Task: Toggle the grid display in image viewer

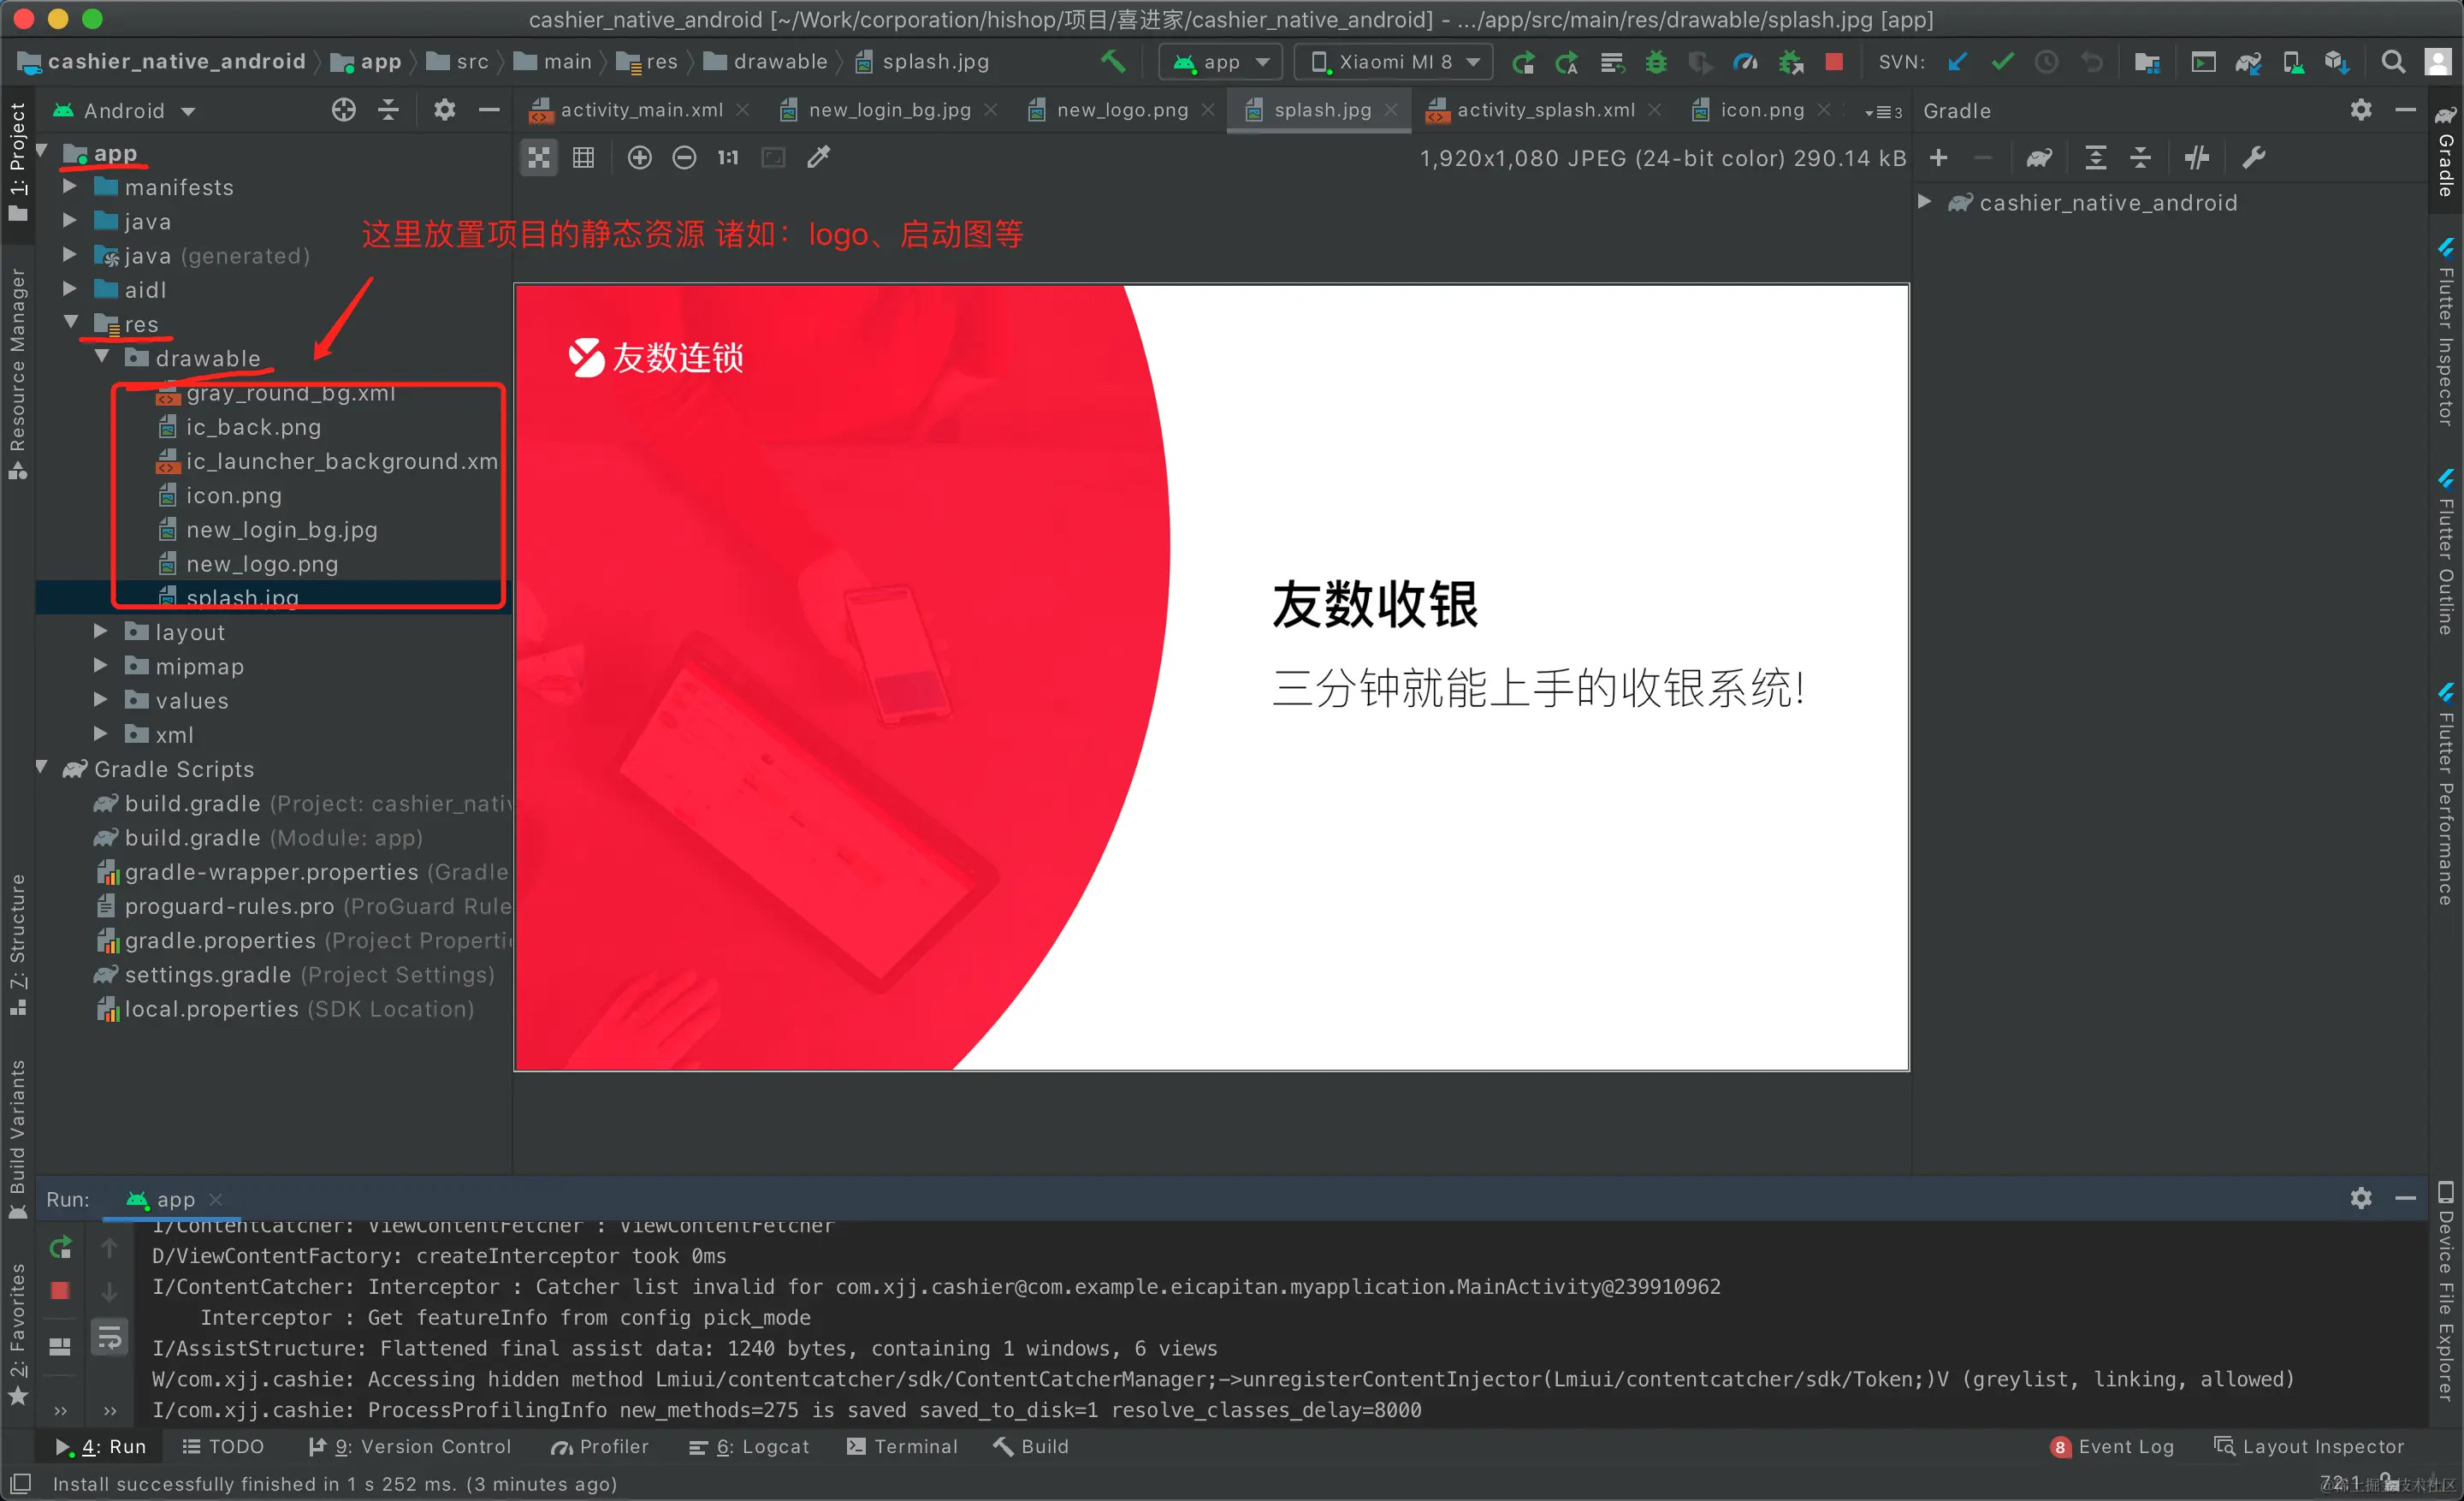Action: tap(583, 157)
